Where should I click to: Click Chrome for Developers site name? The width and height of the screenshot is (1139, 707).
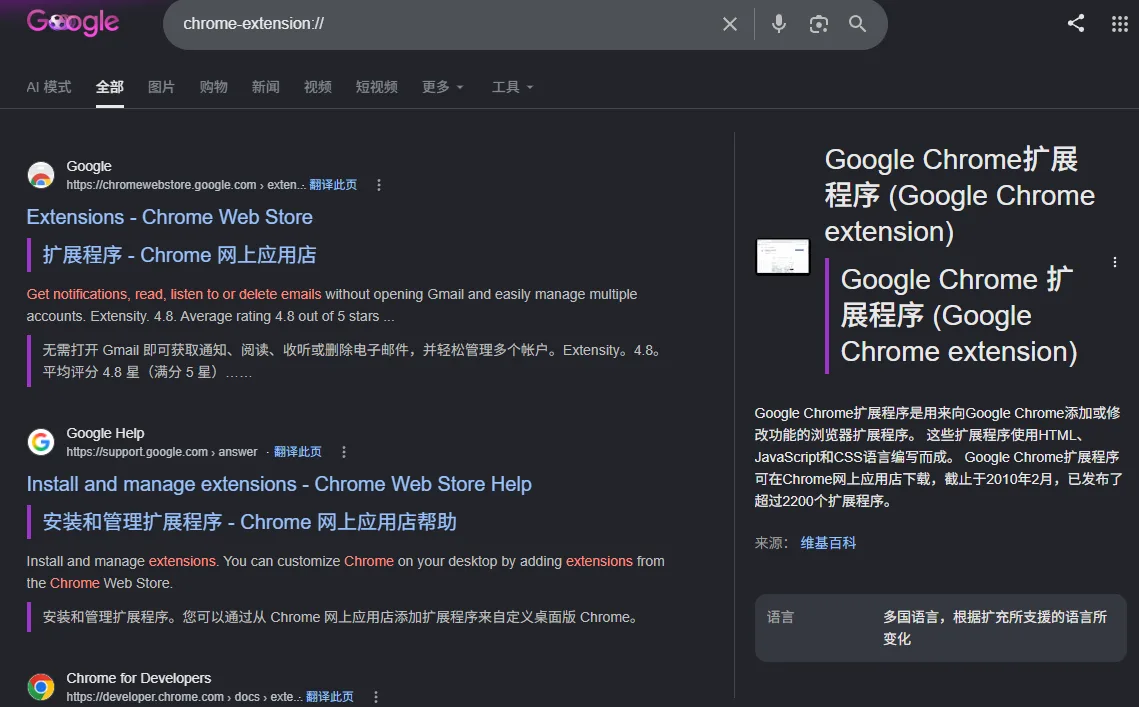click(139, 678)
